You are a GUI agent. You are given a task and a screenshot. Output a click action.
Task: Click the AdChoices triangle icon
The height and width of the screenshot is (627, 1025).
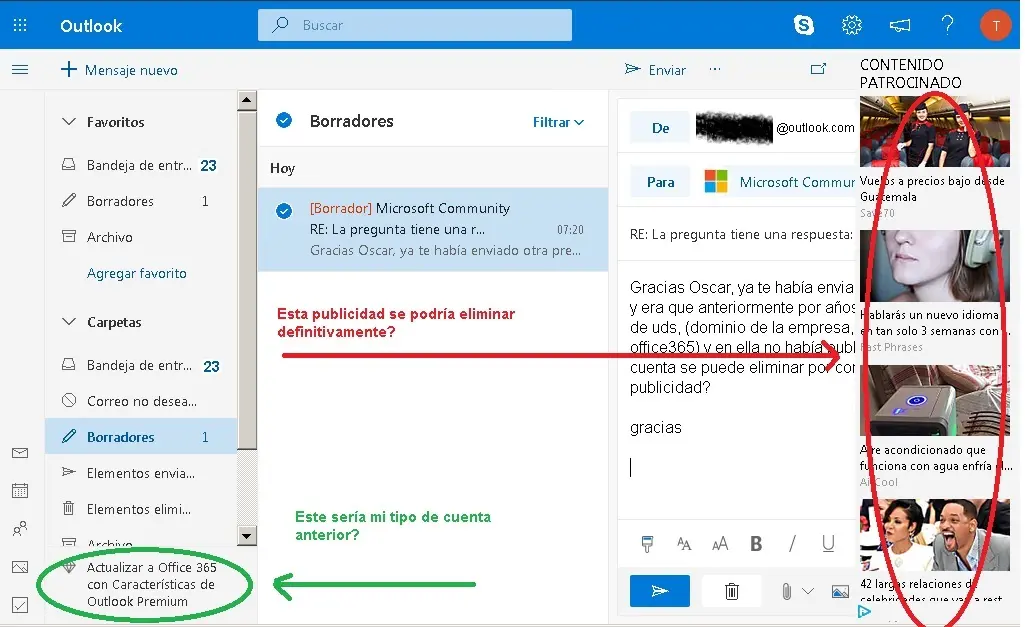[864, 611]
